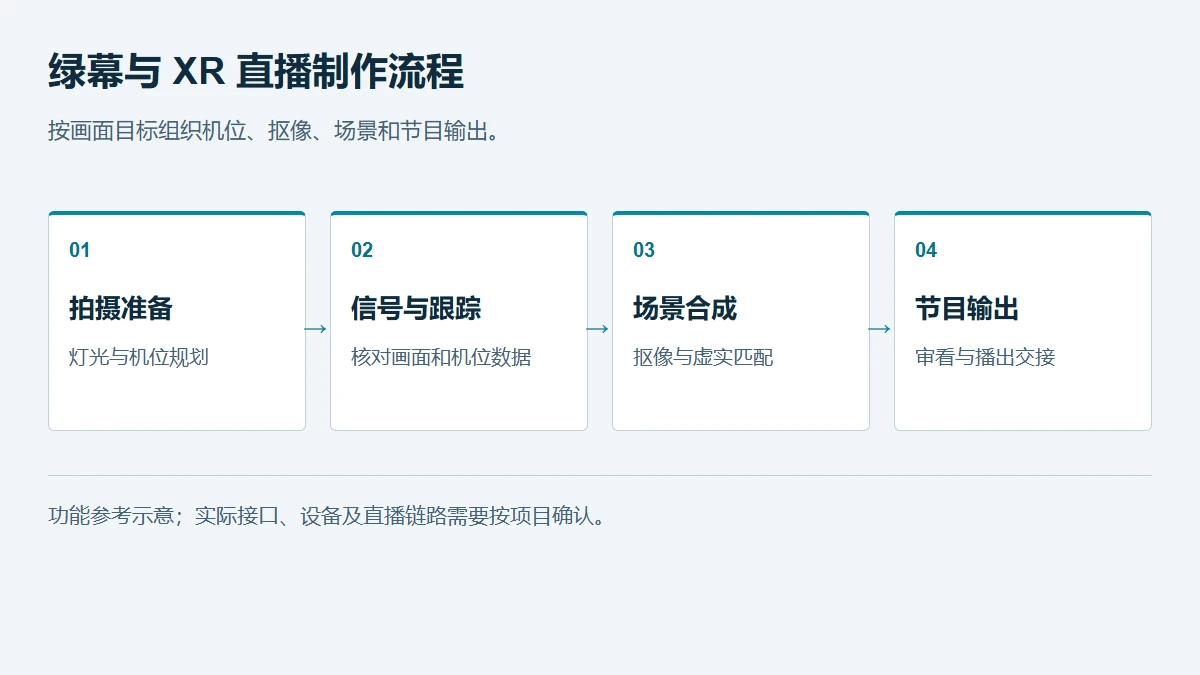Click step number 01
1200x675 pixels.
[80, 250]
